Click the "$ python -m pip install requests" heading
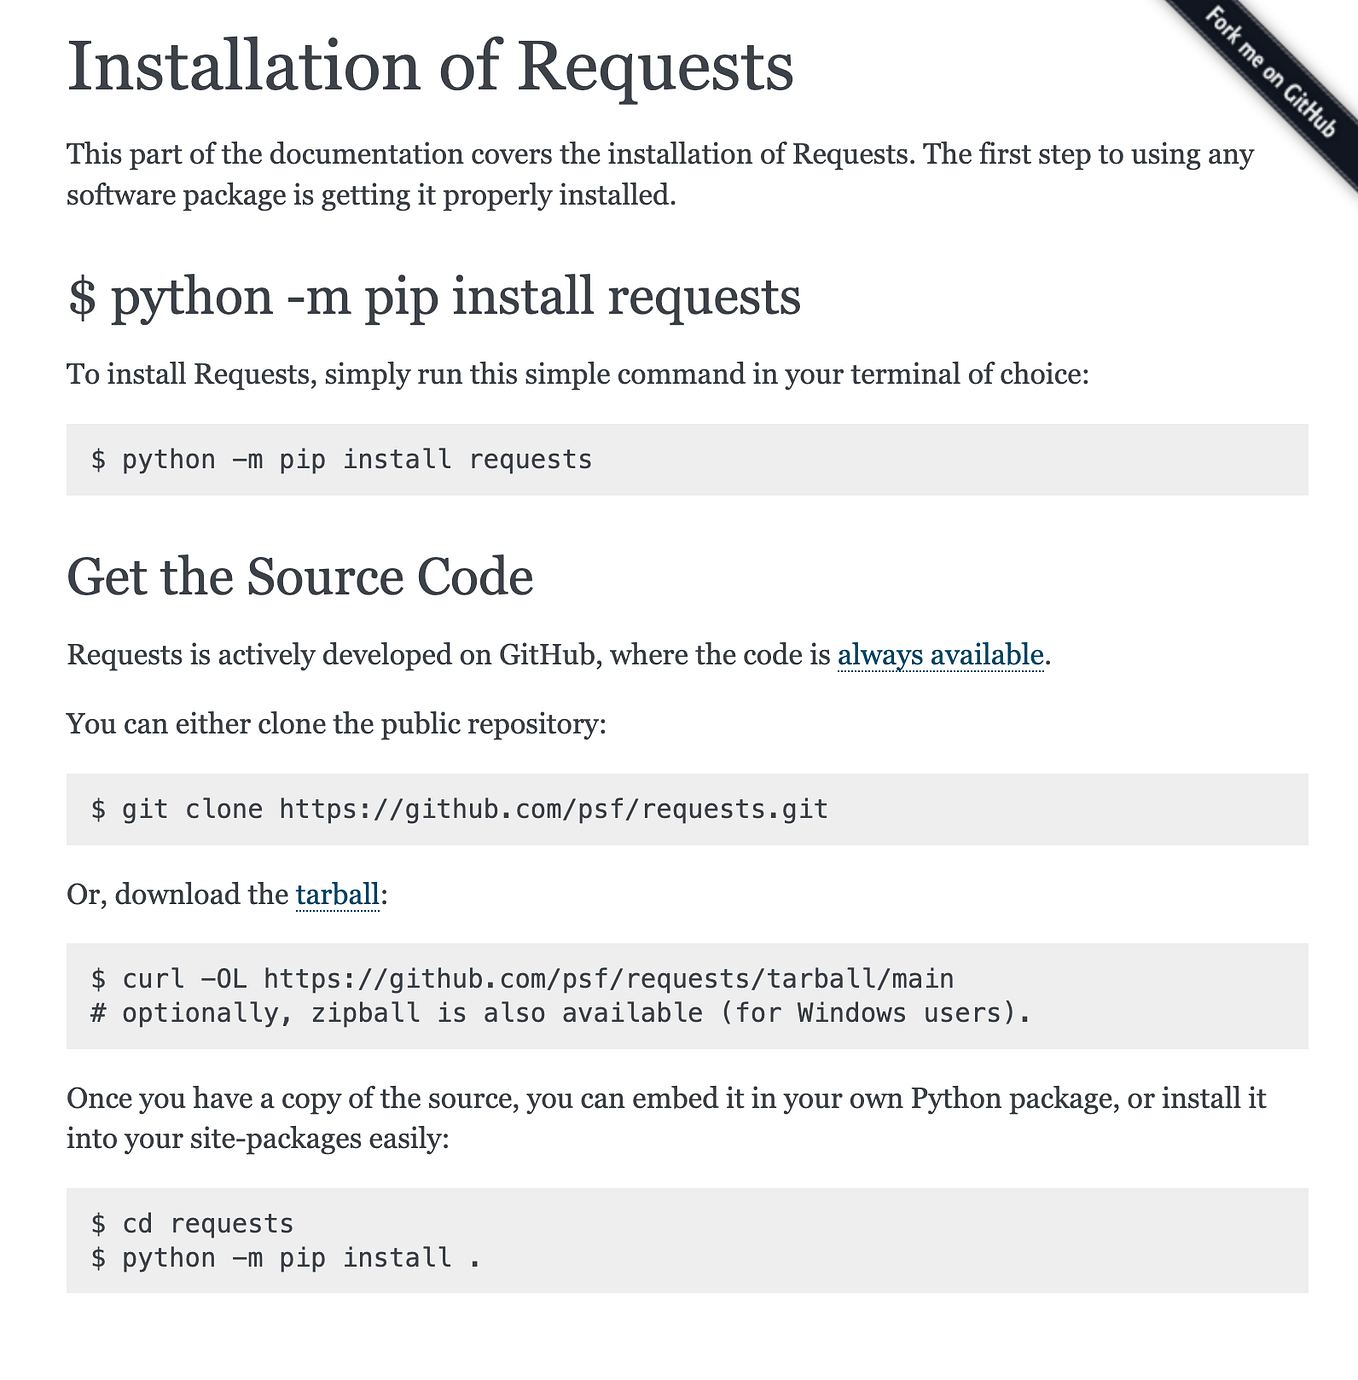 pyautogui.click(x=435, y=296)
